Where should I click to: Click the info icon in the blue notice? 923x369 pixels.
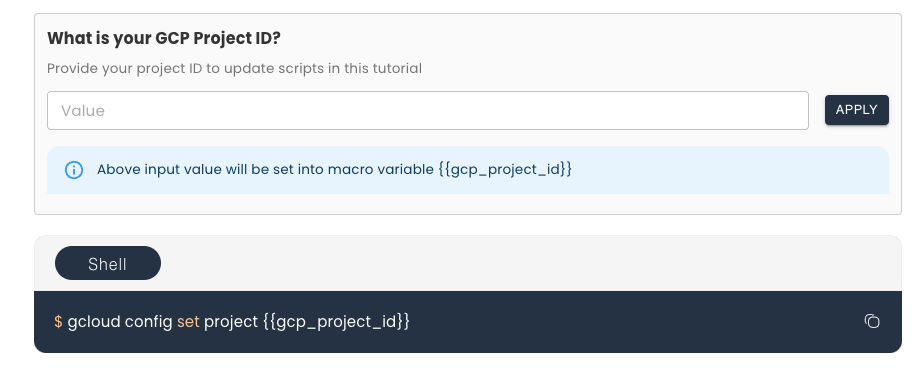pos(74,170)
